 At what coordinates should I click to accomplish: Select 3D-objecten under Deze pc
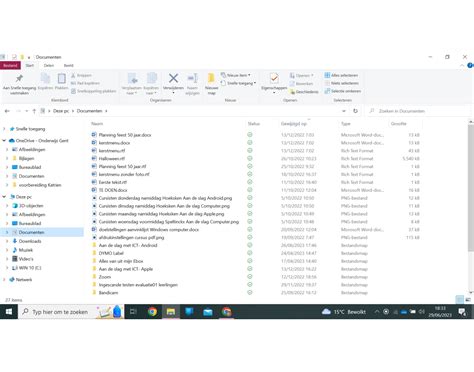click(x=31, y=206)
